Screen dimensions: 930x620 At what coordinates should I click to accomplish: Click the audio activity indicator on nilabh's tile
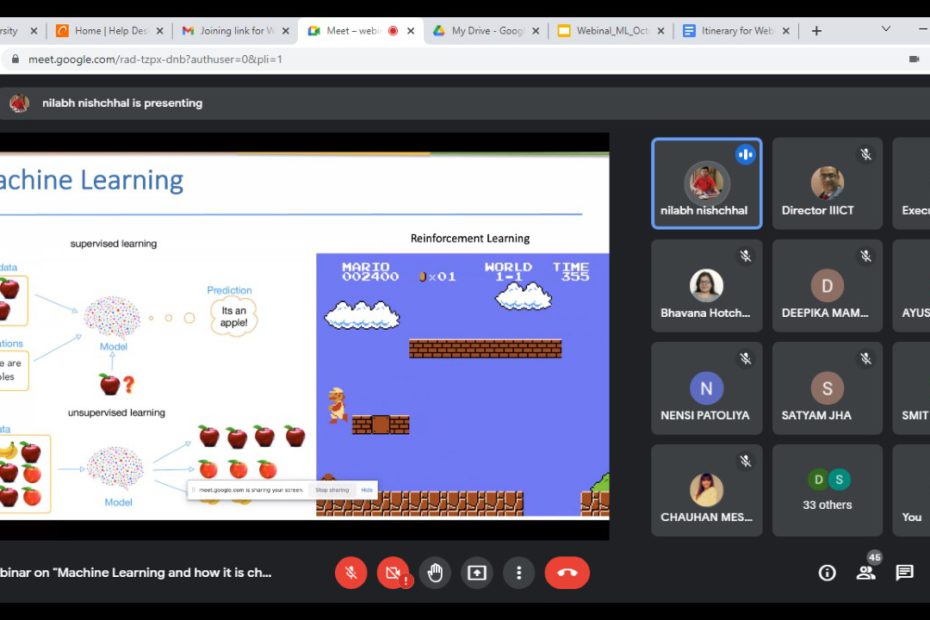(x=745, y=154)
